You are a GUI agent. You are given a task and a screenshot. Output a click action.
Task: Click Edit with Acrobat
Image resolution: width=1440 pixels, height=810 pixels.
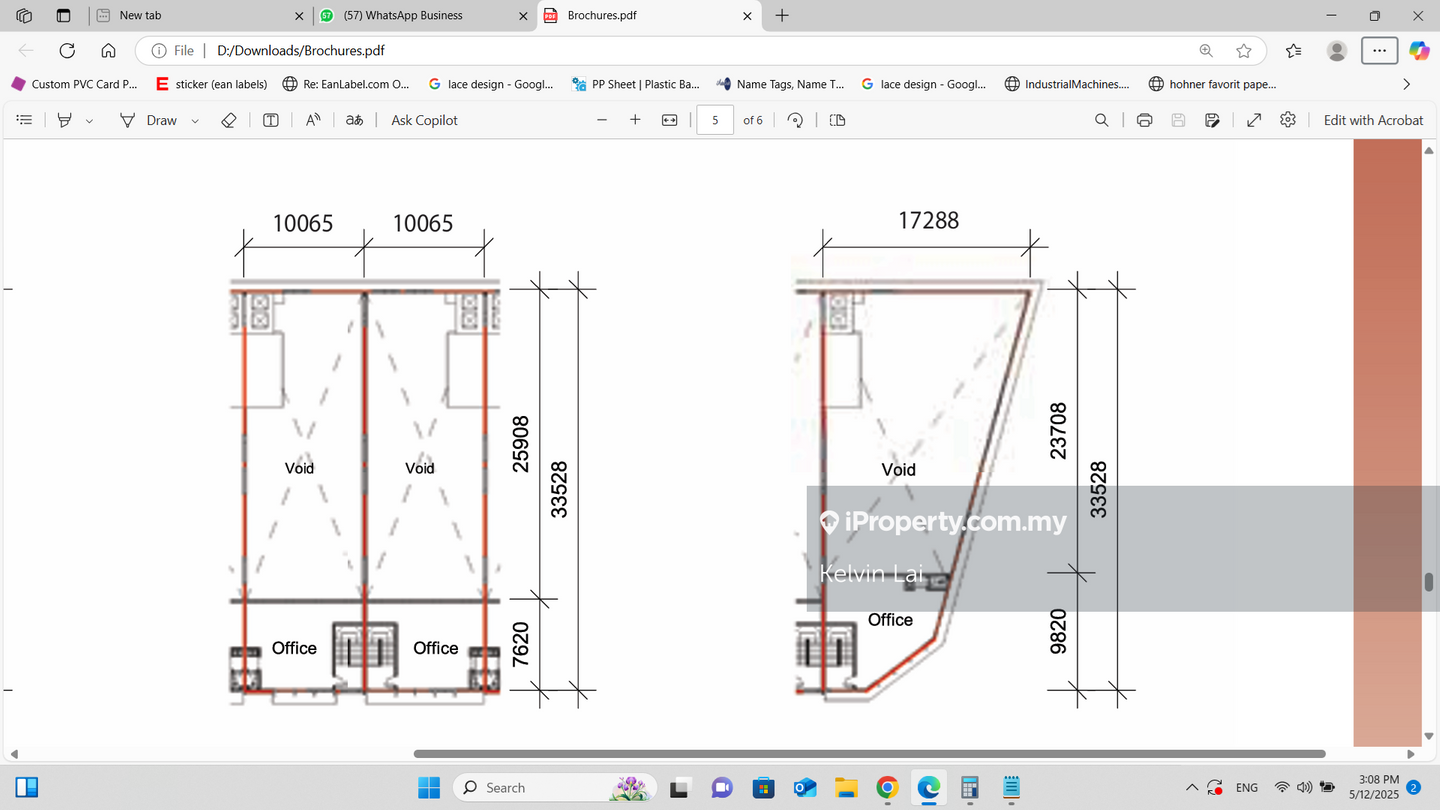[x=1372, y=120]
